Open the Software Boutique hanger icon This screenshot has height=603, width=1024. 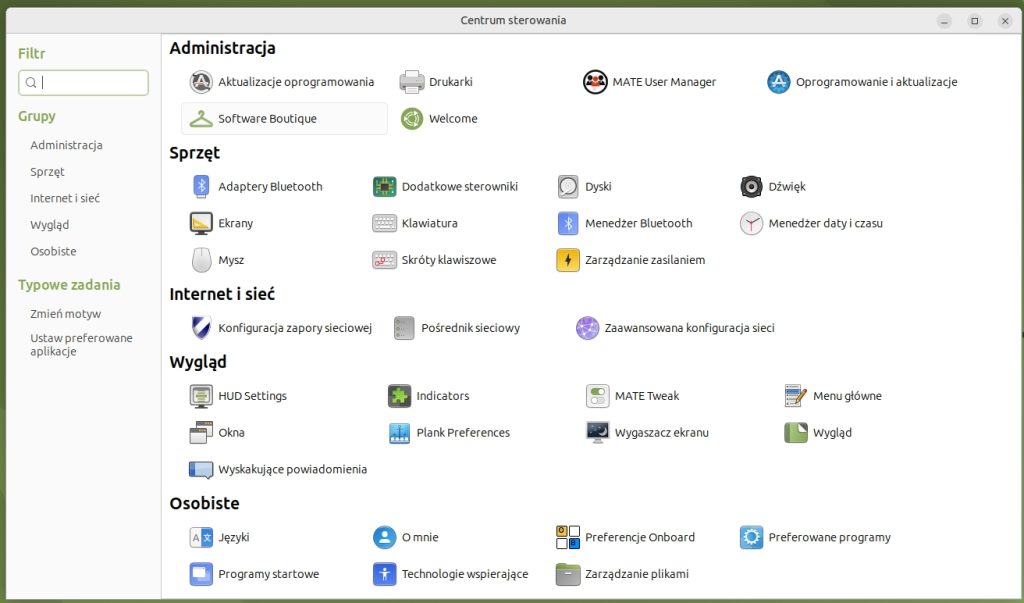click(201, 119)
